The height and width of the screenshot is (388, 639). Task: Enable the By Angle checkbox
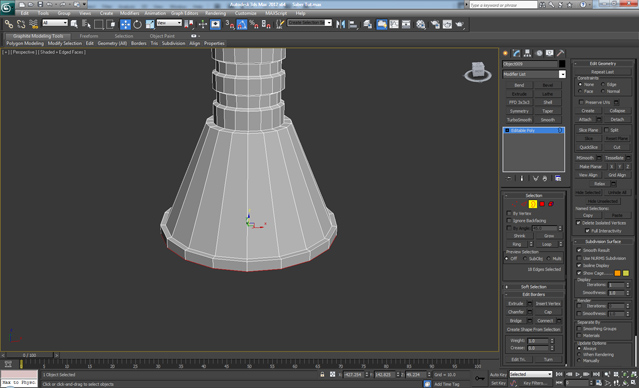[509, 228]
